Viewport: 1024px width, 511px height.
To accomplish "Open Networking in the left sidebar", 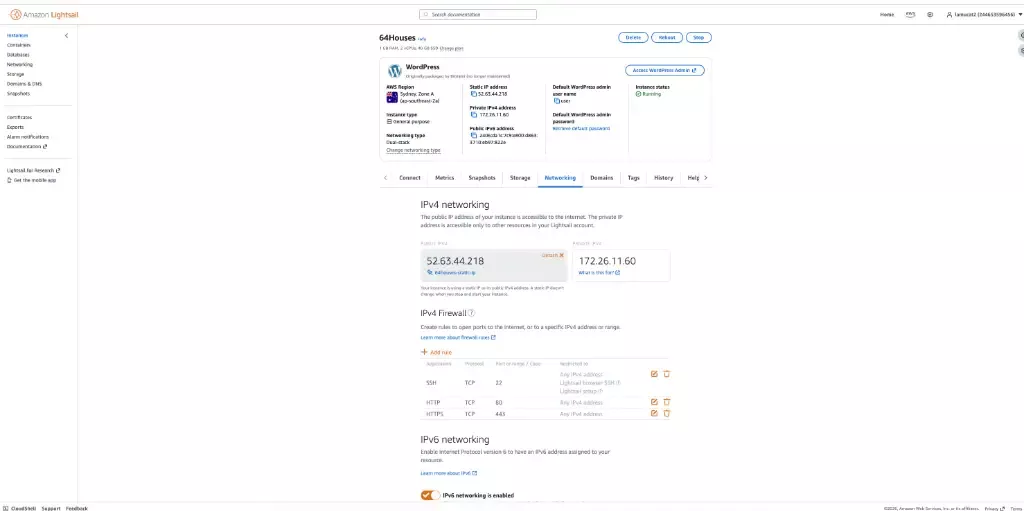I will click(20, 65).
